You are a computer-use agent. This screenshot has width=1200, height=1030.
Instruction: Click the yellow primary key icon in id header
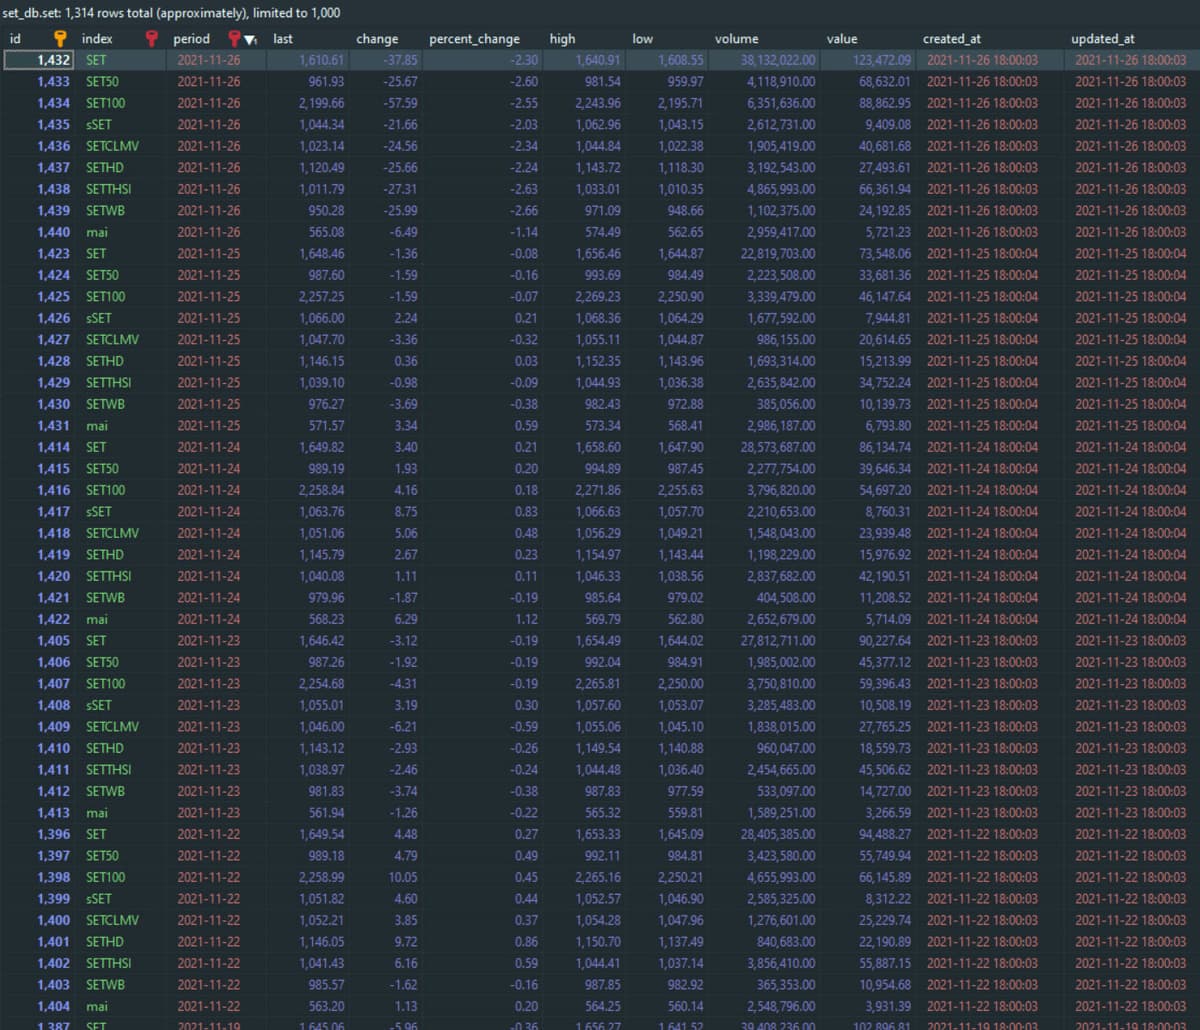click(60, 39)
